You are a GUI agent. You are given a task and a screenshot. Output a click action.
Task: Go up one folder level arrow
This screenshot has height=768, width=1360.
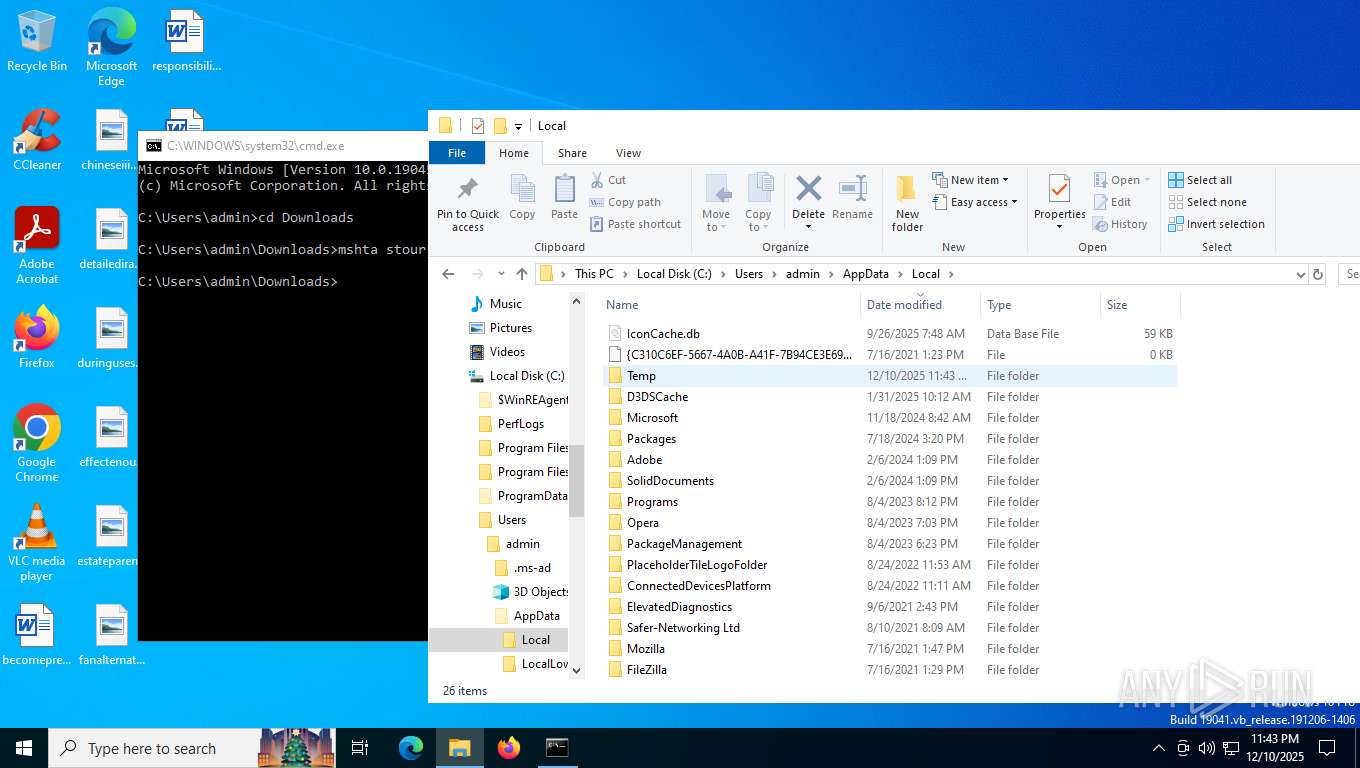tap(521, 274)
